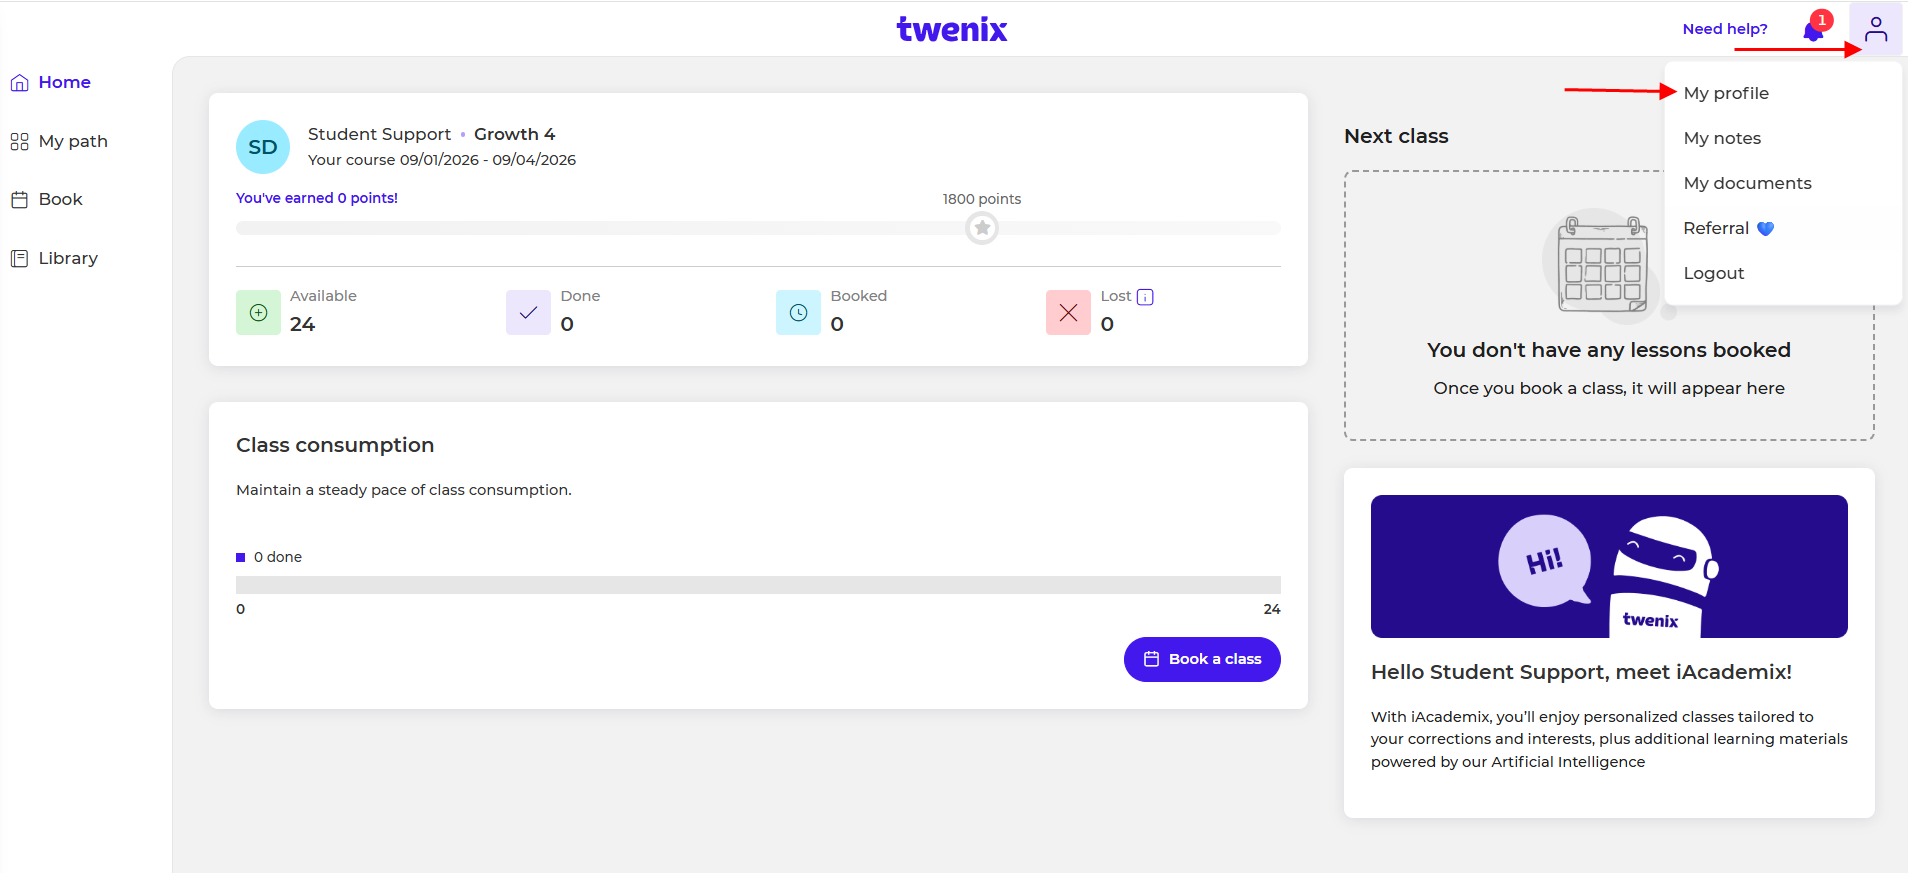Open My path in sidebar

point(72,142)
